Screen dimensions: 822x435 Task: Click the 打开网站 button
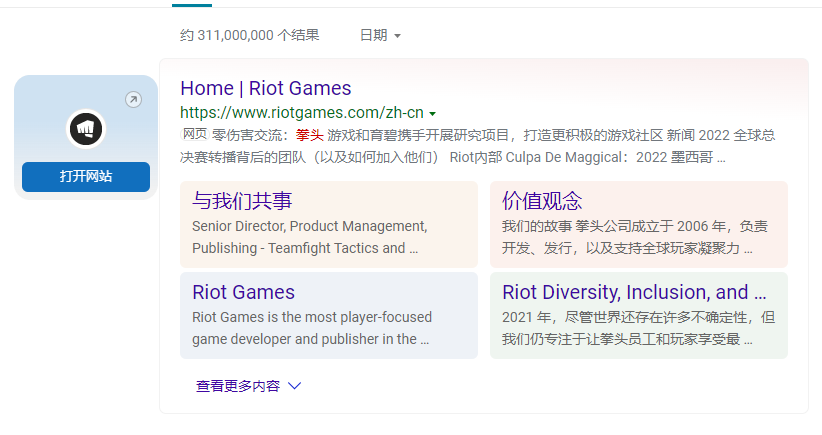pos(86,177)
